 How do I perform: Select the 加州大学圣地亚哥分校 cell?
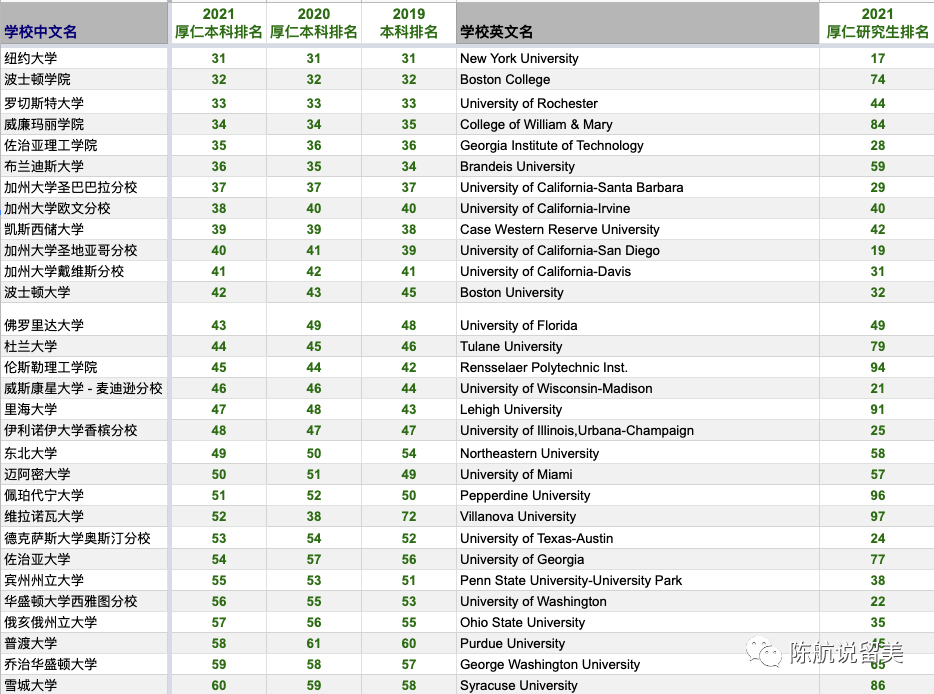(x=70, y=250)
